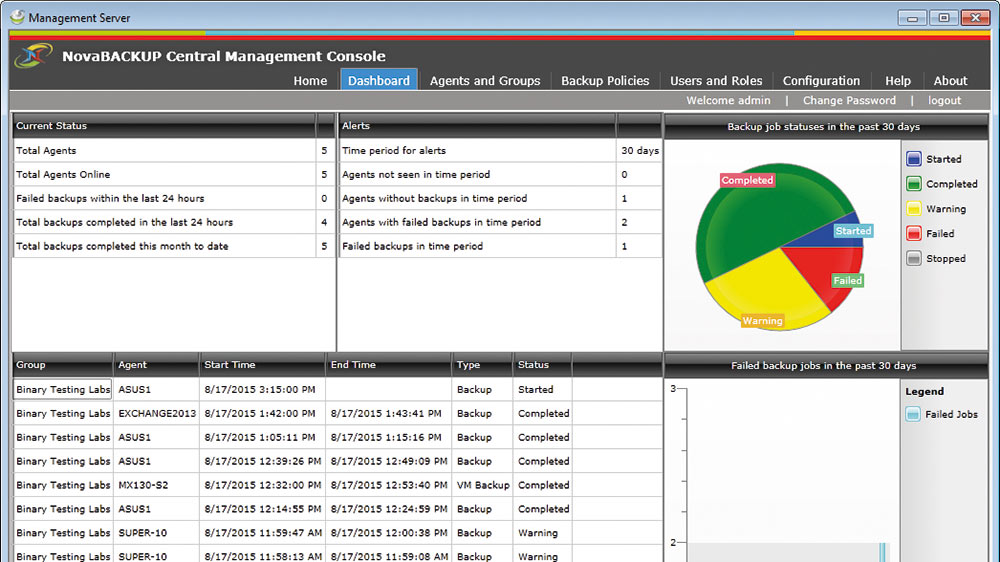The height and width of the screenshot is (562, 1000).
Task: Sort by the Agent column header
Action: pyautogui.click(x=156, y=365)
